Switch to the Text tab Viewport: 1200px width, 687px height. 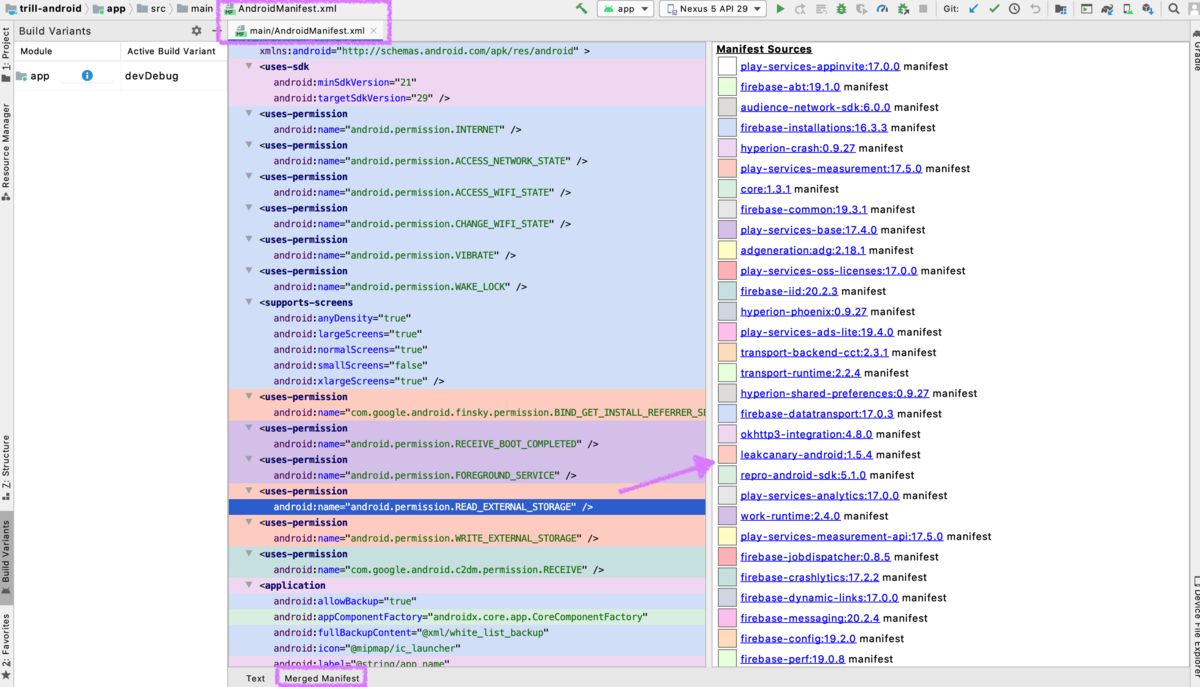tap(256, 678)
